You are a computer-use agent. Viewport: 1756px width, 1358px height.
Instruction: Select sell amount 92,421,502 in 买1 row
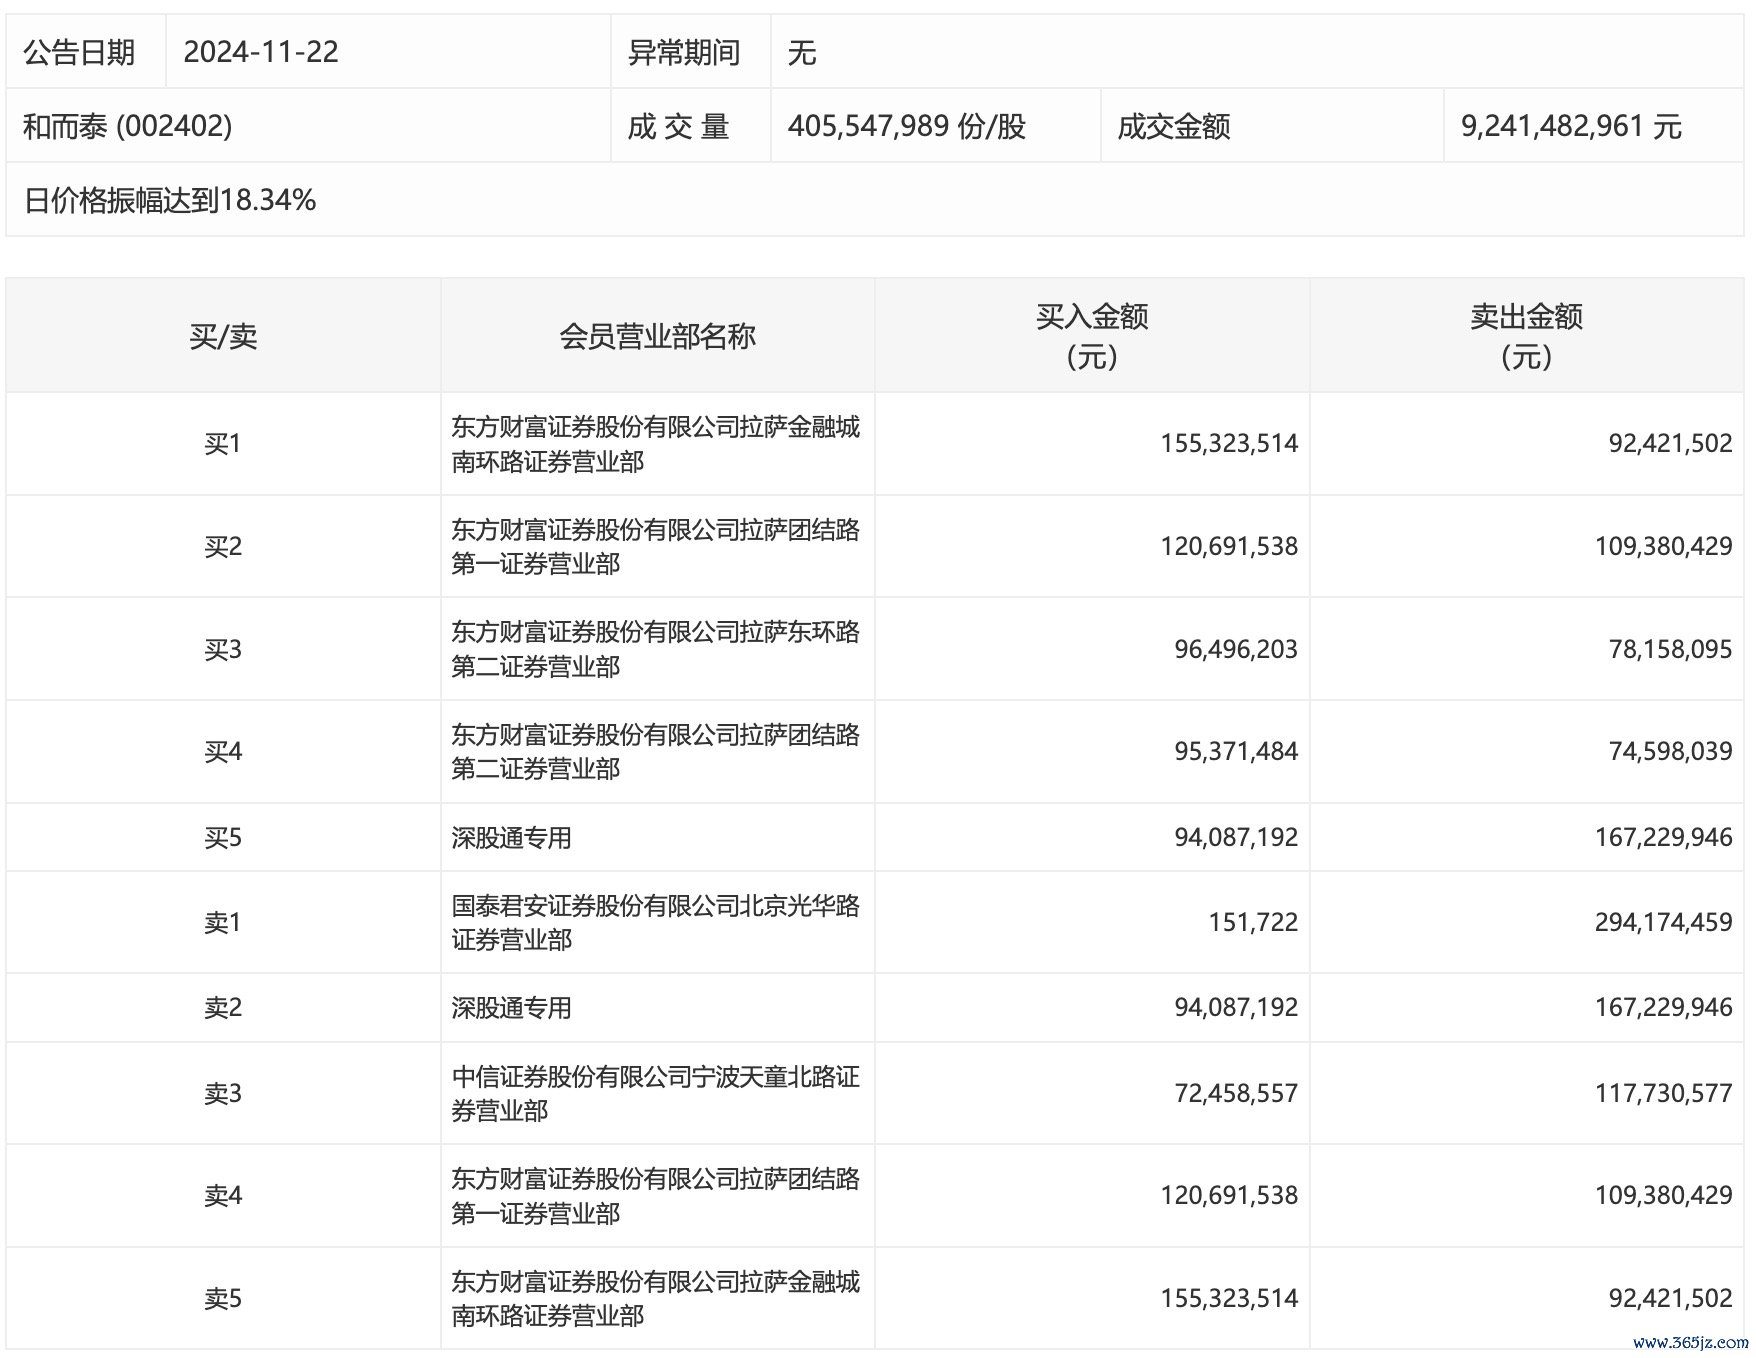tap(1670, 443)
